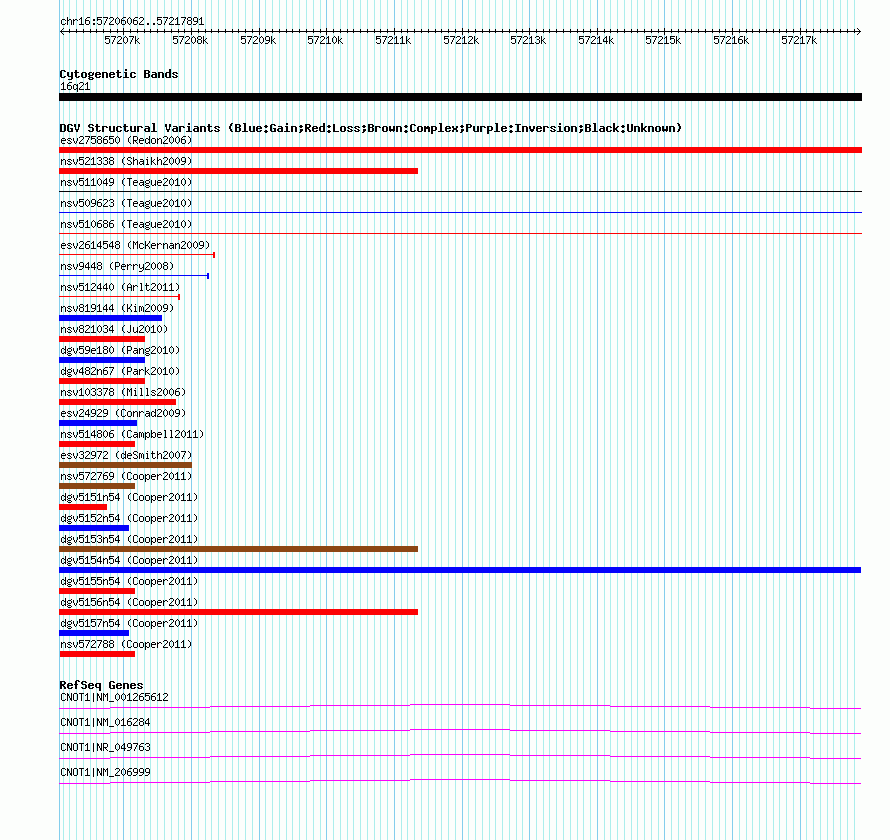
Task: Select the nsv521338 (Shaikh2009) red loss bar
Action: [238, 171]
